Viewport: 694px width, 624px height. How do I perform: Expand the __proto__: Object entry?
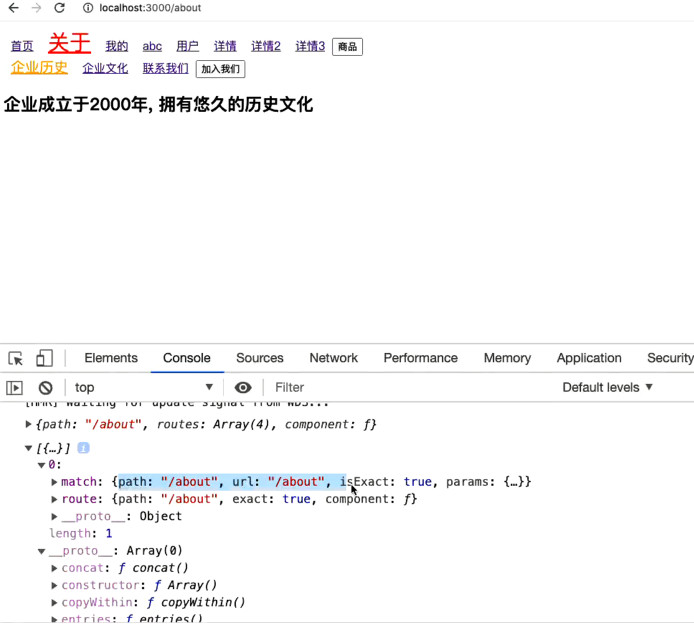click(54, 516)
